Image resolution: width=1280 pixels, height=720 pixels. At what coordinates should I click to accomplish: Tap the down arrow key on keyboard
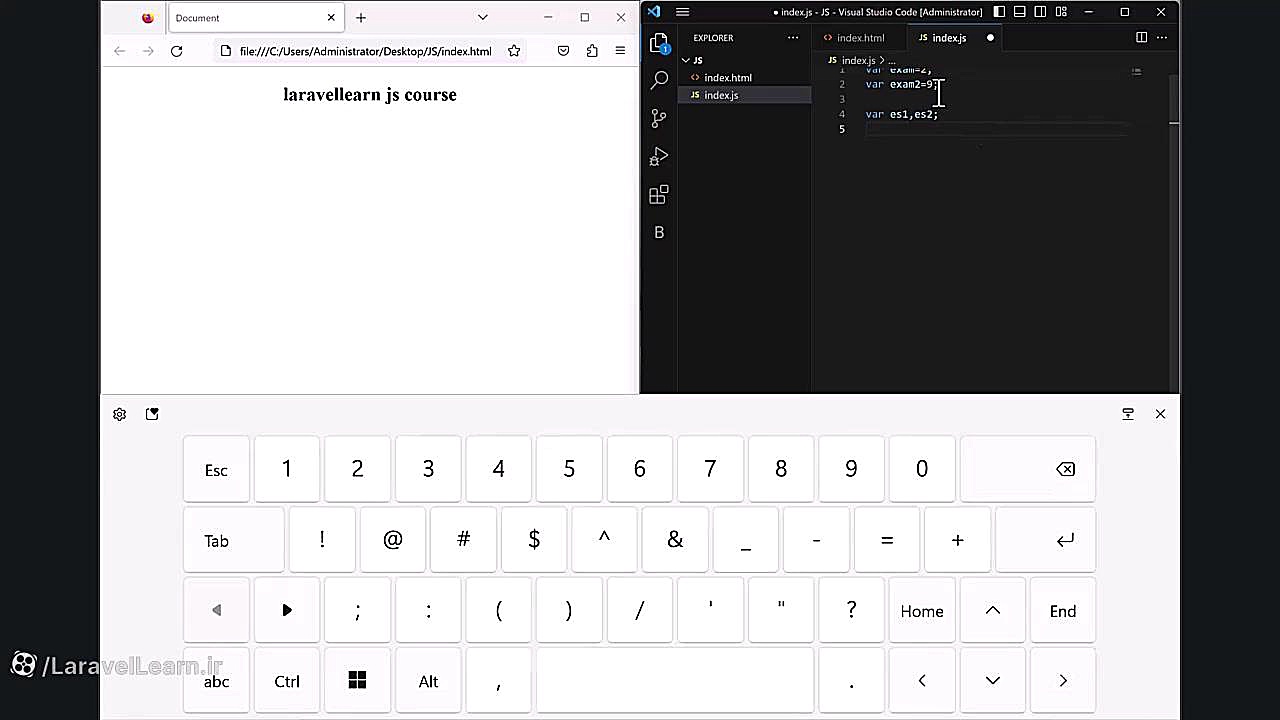(993, 681)
